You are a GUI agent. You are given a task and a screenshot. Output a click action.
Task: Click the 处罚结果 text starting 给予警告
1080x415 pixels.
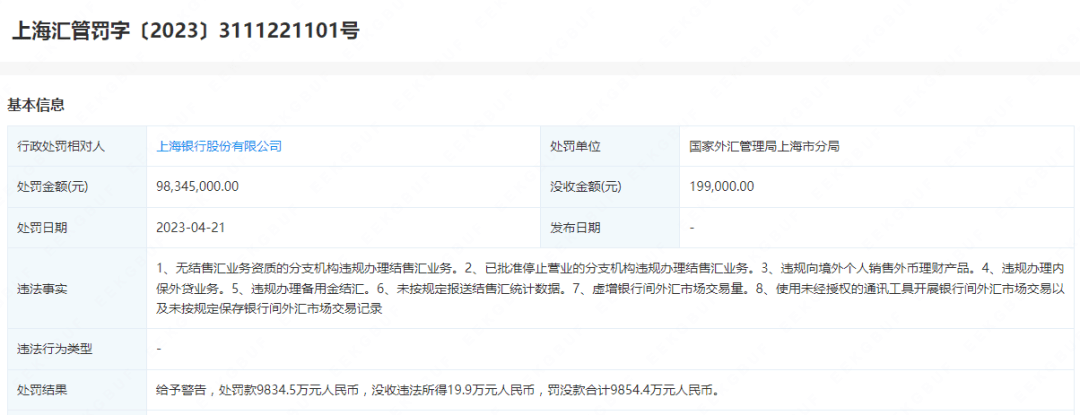(438, 390)
